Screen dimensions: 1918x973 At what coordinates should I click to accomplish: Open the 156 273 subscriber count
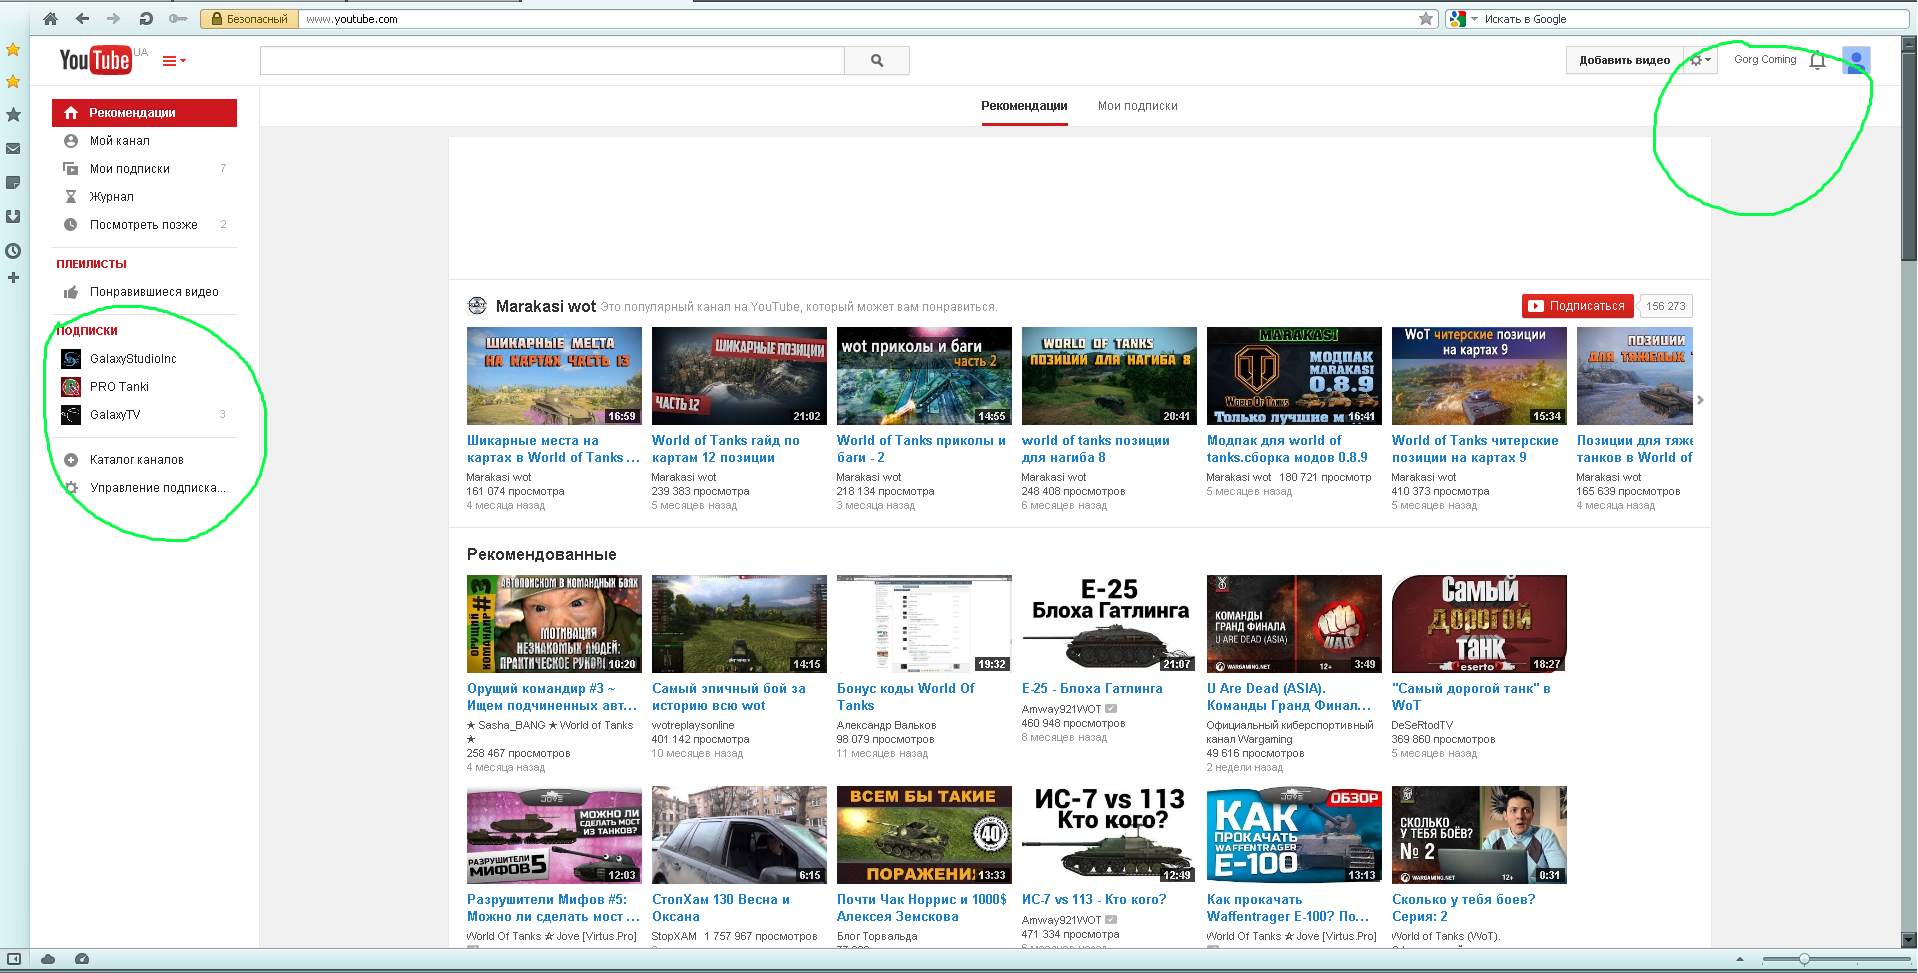coord(1665,306)
